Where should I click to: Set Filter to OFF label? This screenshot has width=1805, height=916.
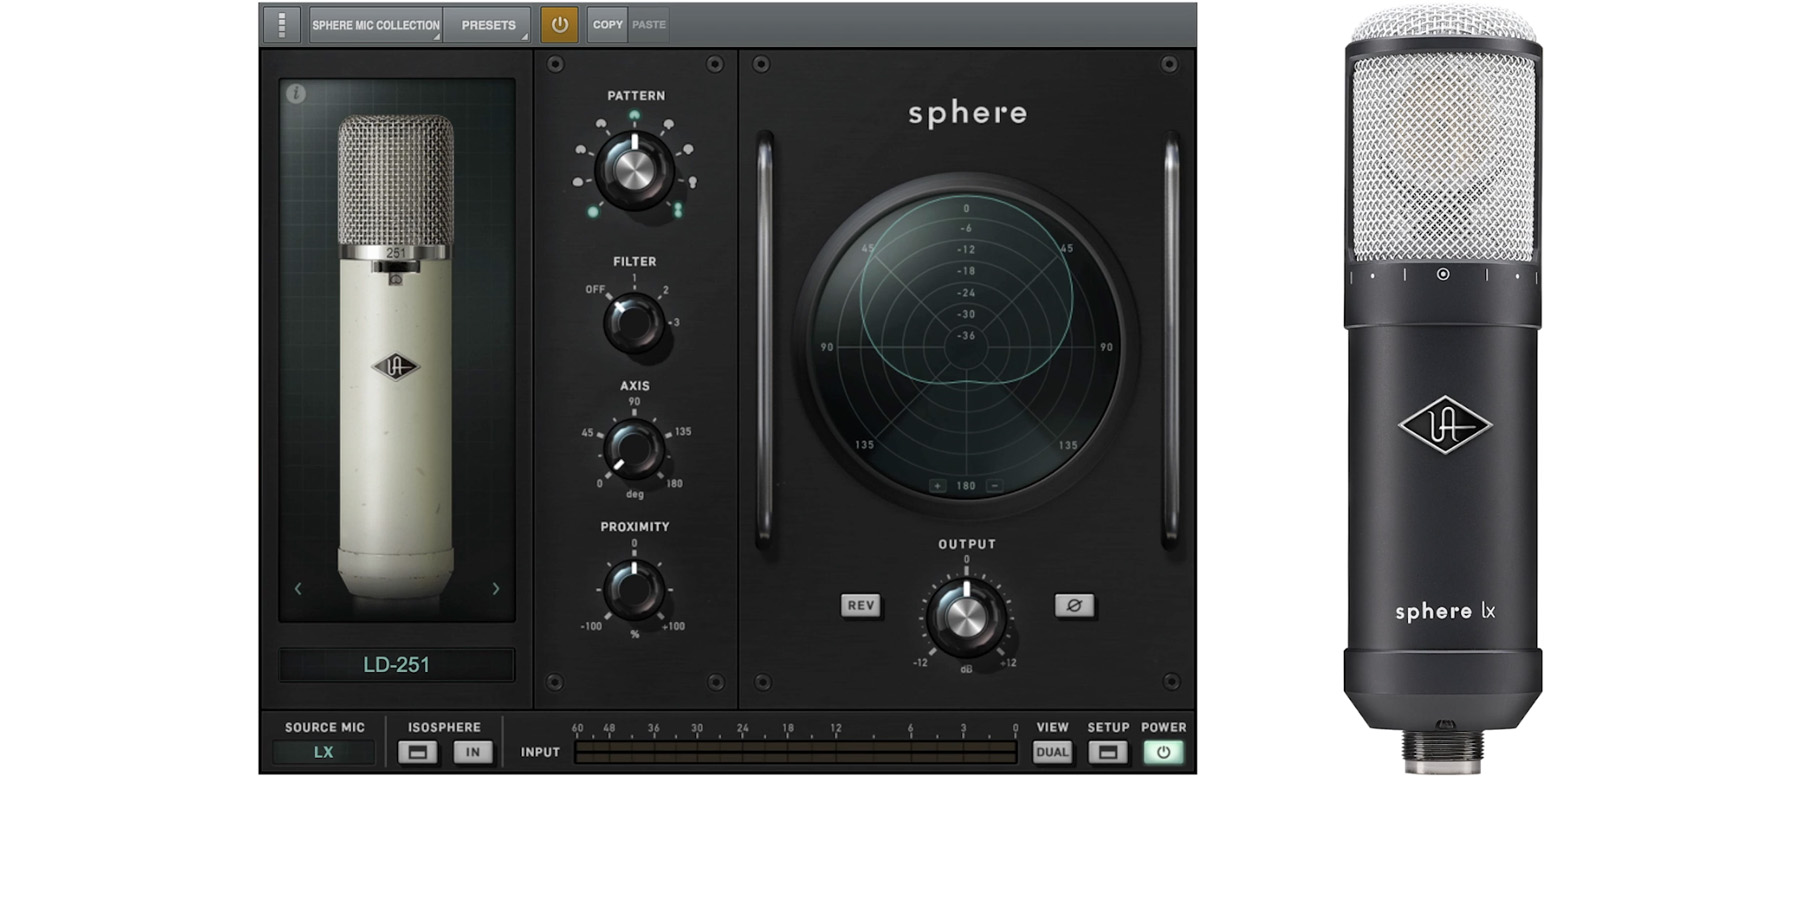tap(595, 290)
